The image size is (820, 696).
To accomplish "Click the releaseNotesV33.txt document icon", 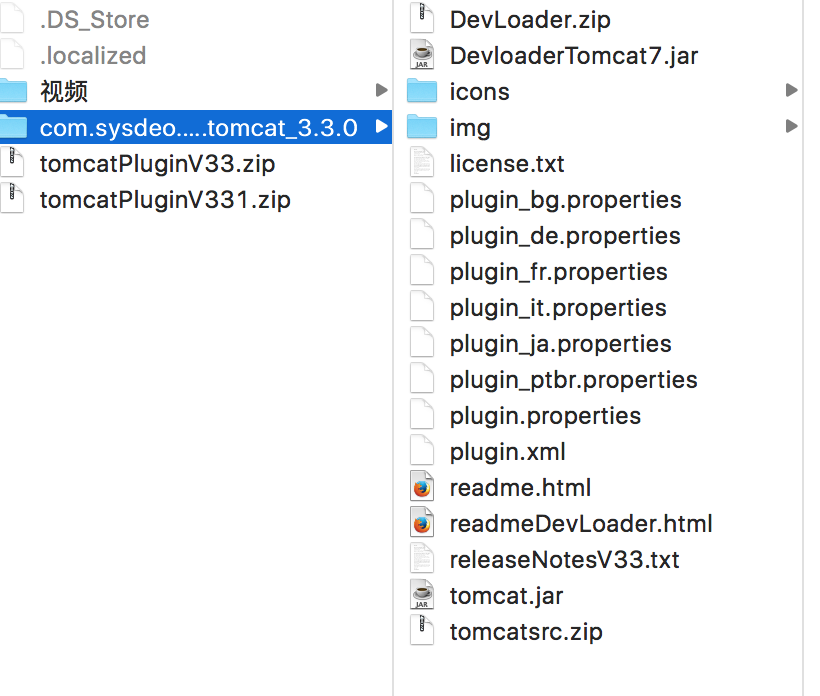I will 422,559.
